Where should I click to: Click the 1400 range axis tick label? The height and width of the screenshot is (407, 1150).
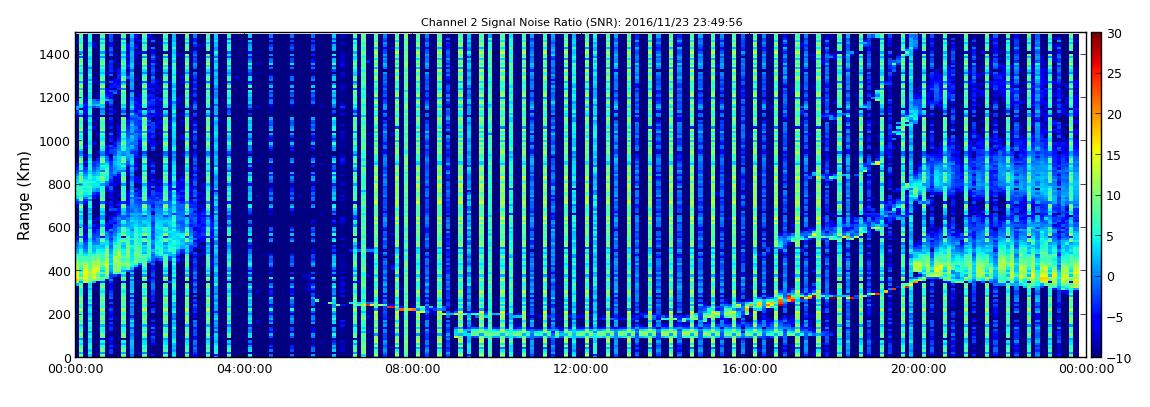(x=56, y=54)
